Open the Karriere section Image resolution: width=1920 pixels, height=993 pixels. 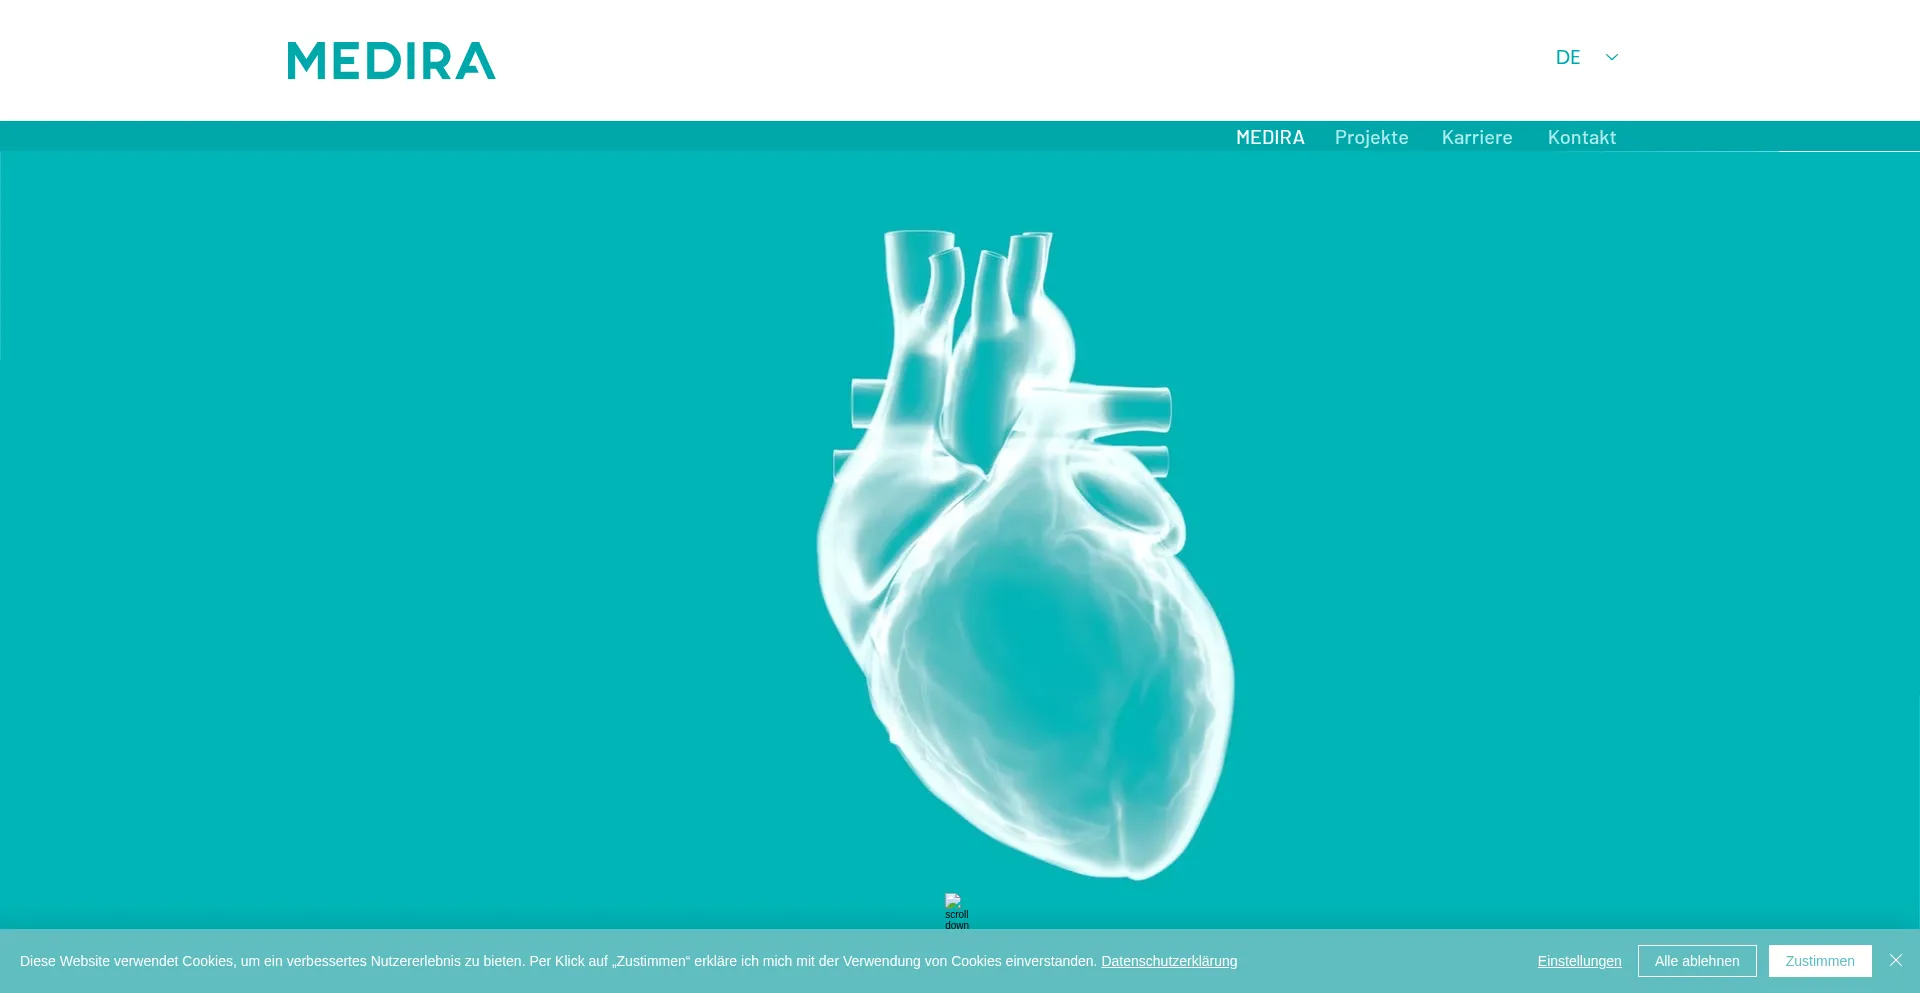tap(1477, 137)
